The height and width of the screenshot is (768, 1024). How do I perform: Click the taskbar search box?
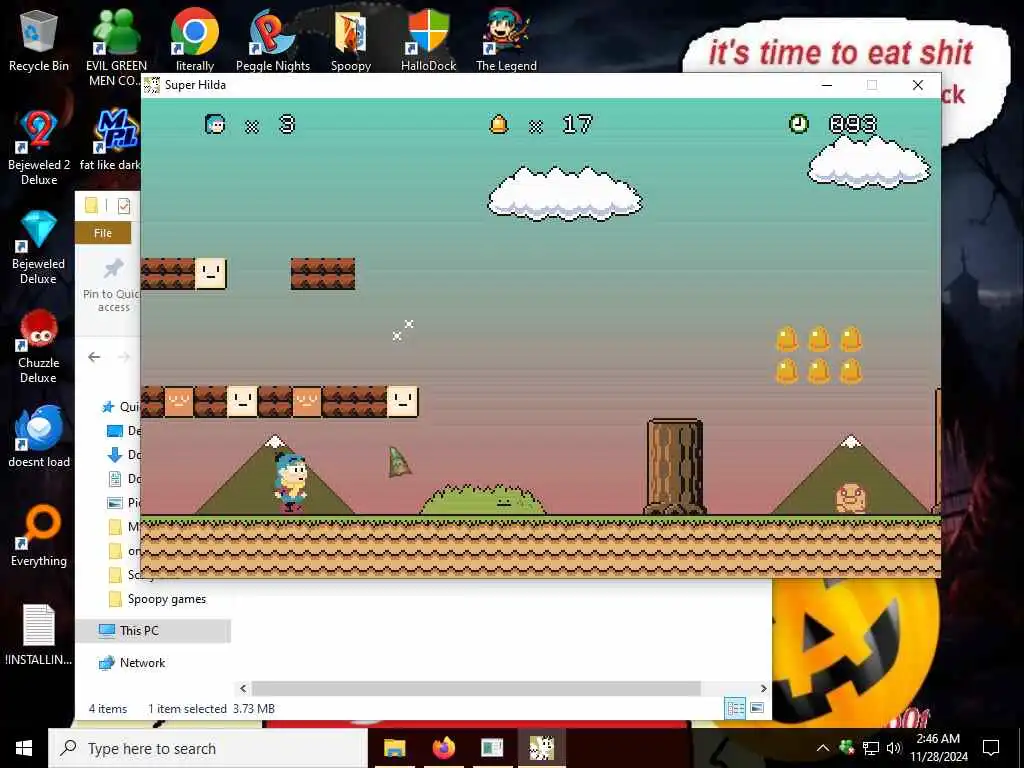208,748
